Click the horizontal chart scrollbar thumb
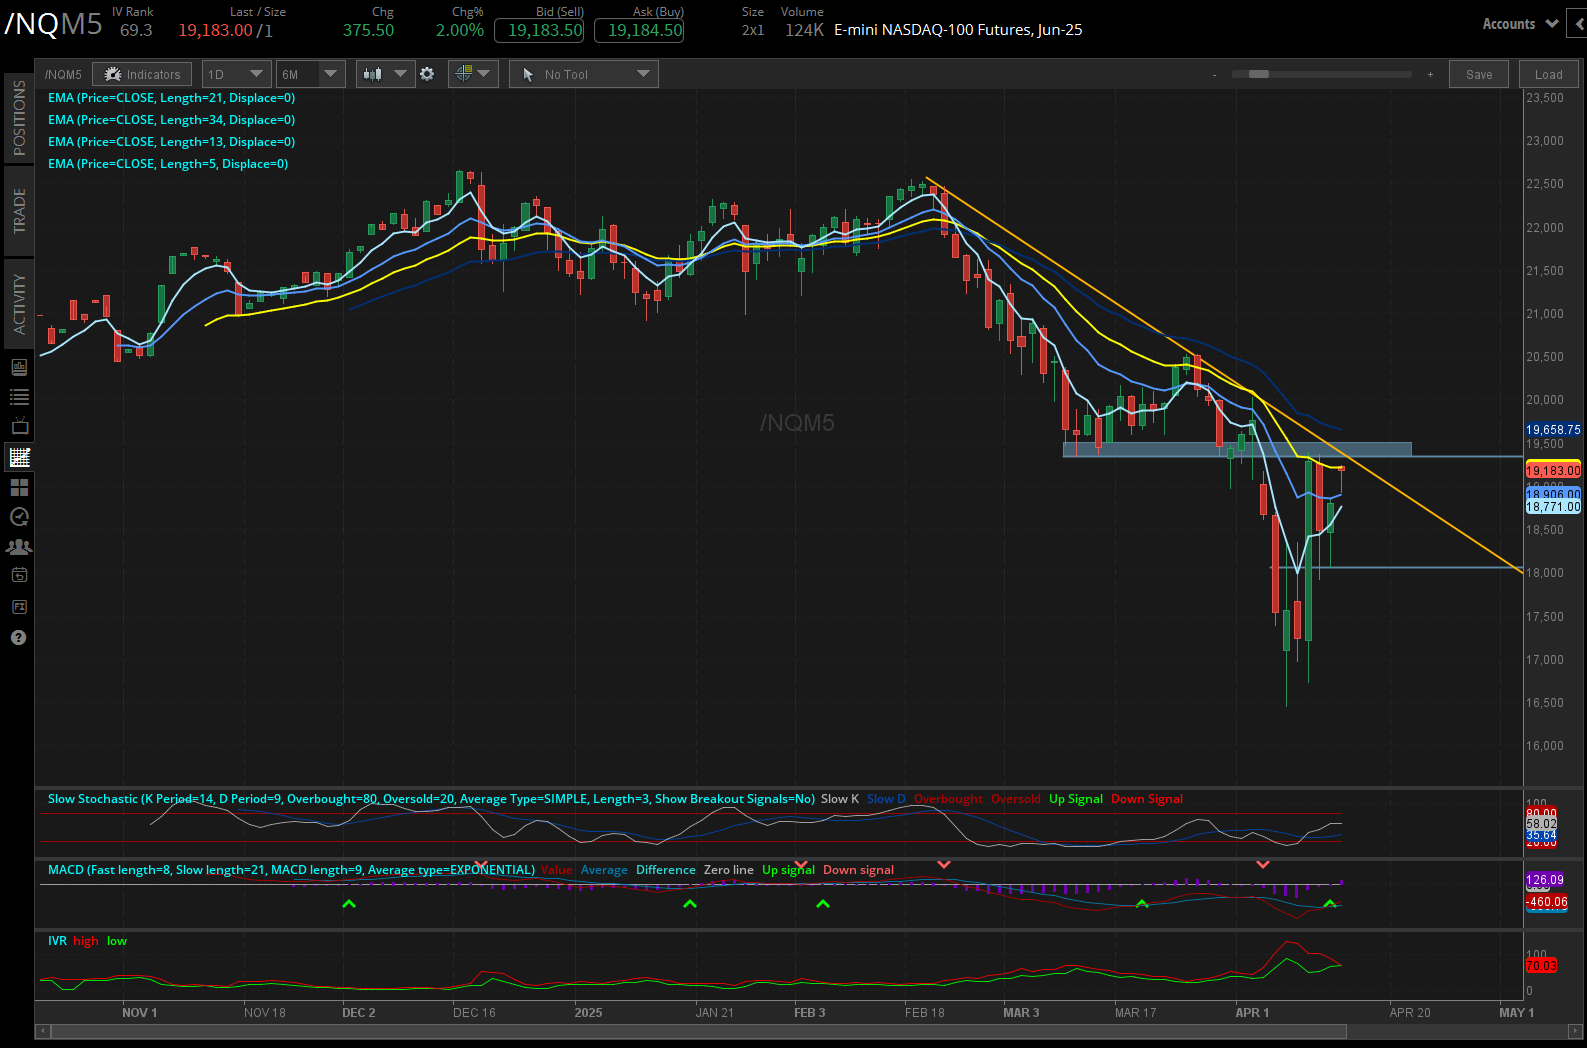 coord(698,1031)
